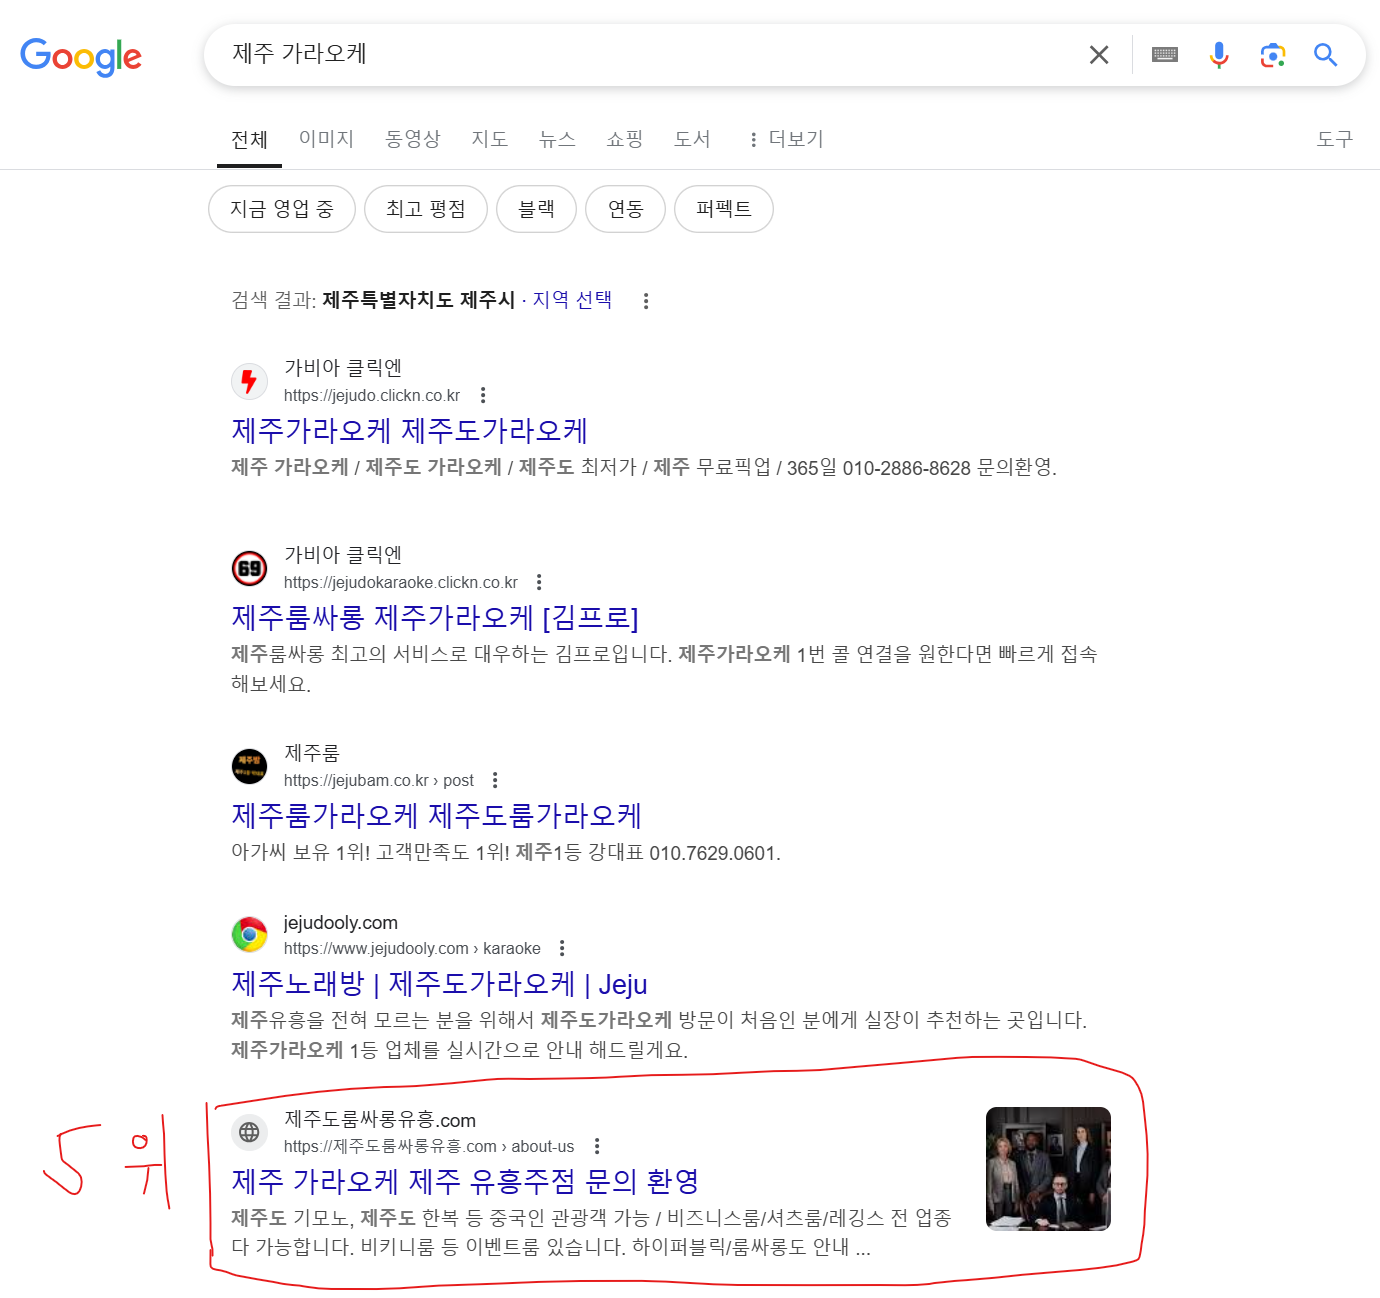Click the globe favicon of 제주도룸싸롱유흥.com
The image size is (1380, 1298).
250,1132
